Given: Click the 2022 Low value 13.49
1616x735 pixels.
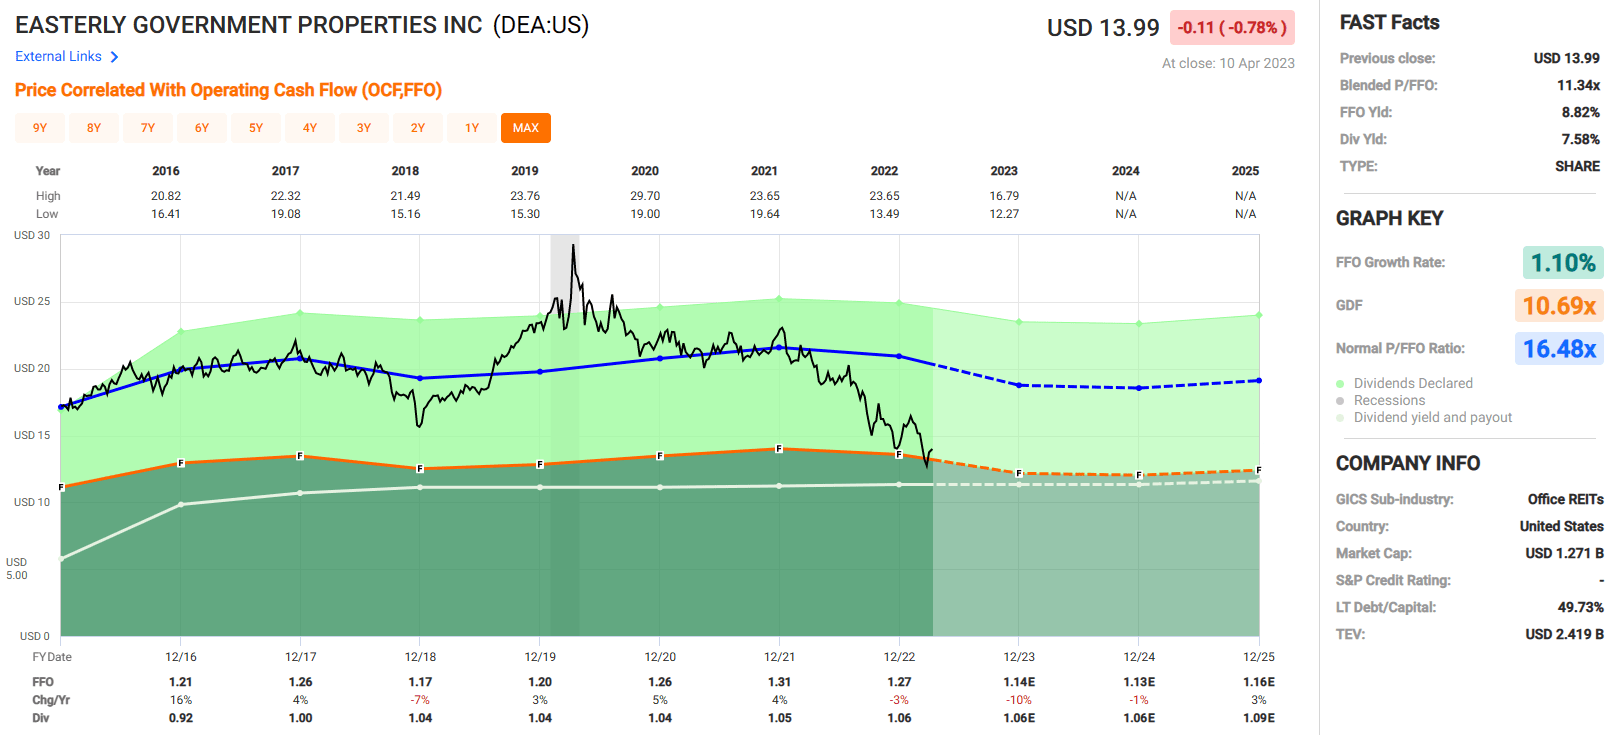Looking at the screenshot, I should point(884,214).
